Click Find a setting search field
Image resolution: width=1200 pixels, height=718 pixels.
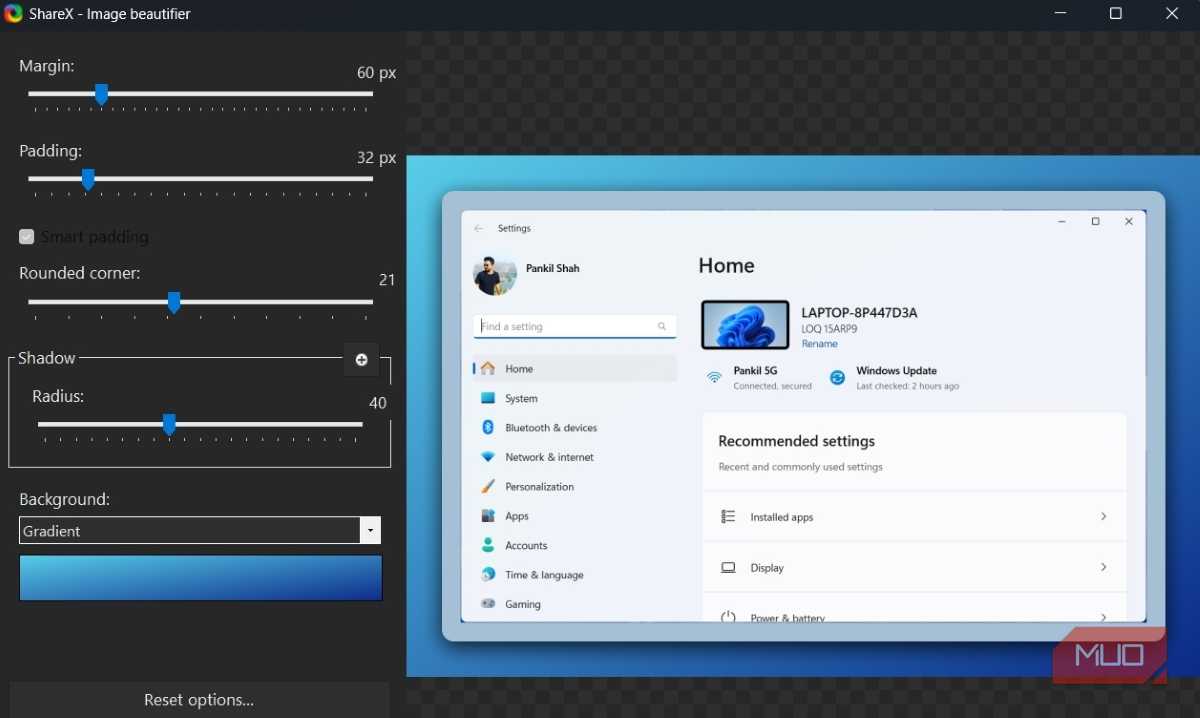point(575,326)
